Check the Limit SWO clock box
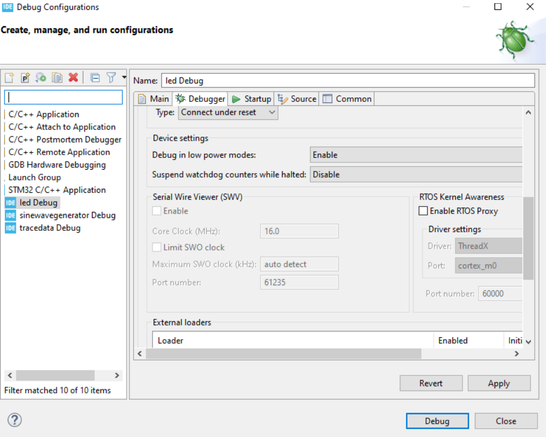The image size is (546, 437). (157, 247)
